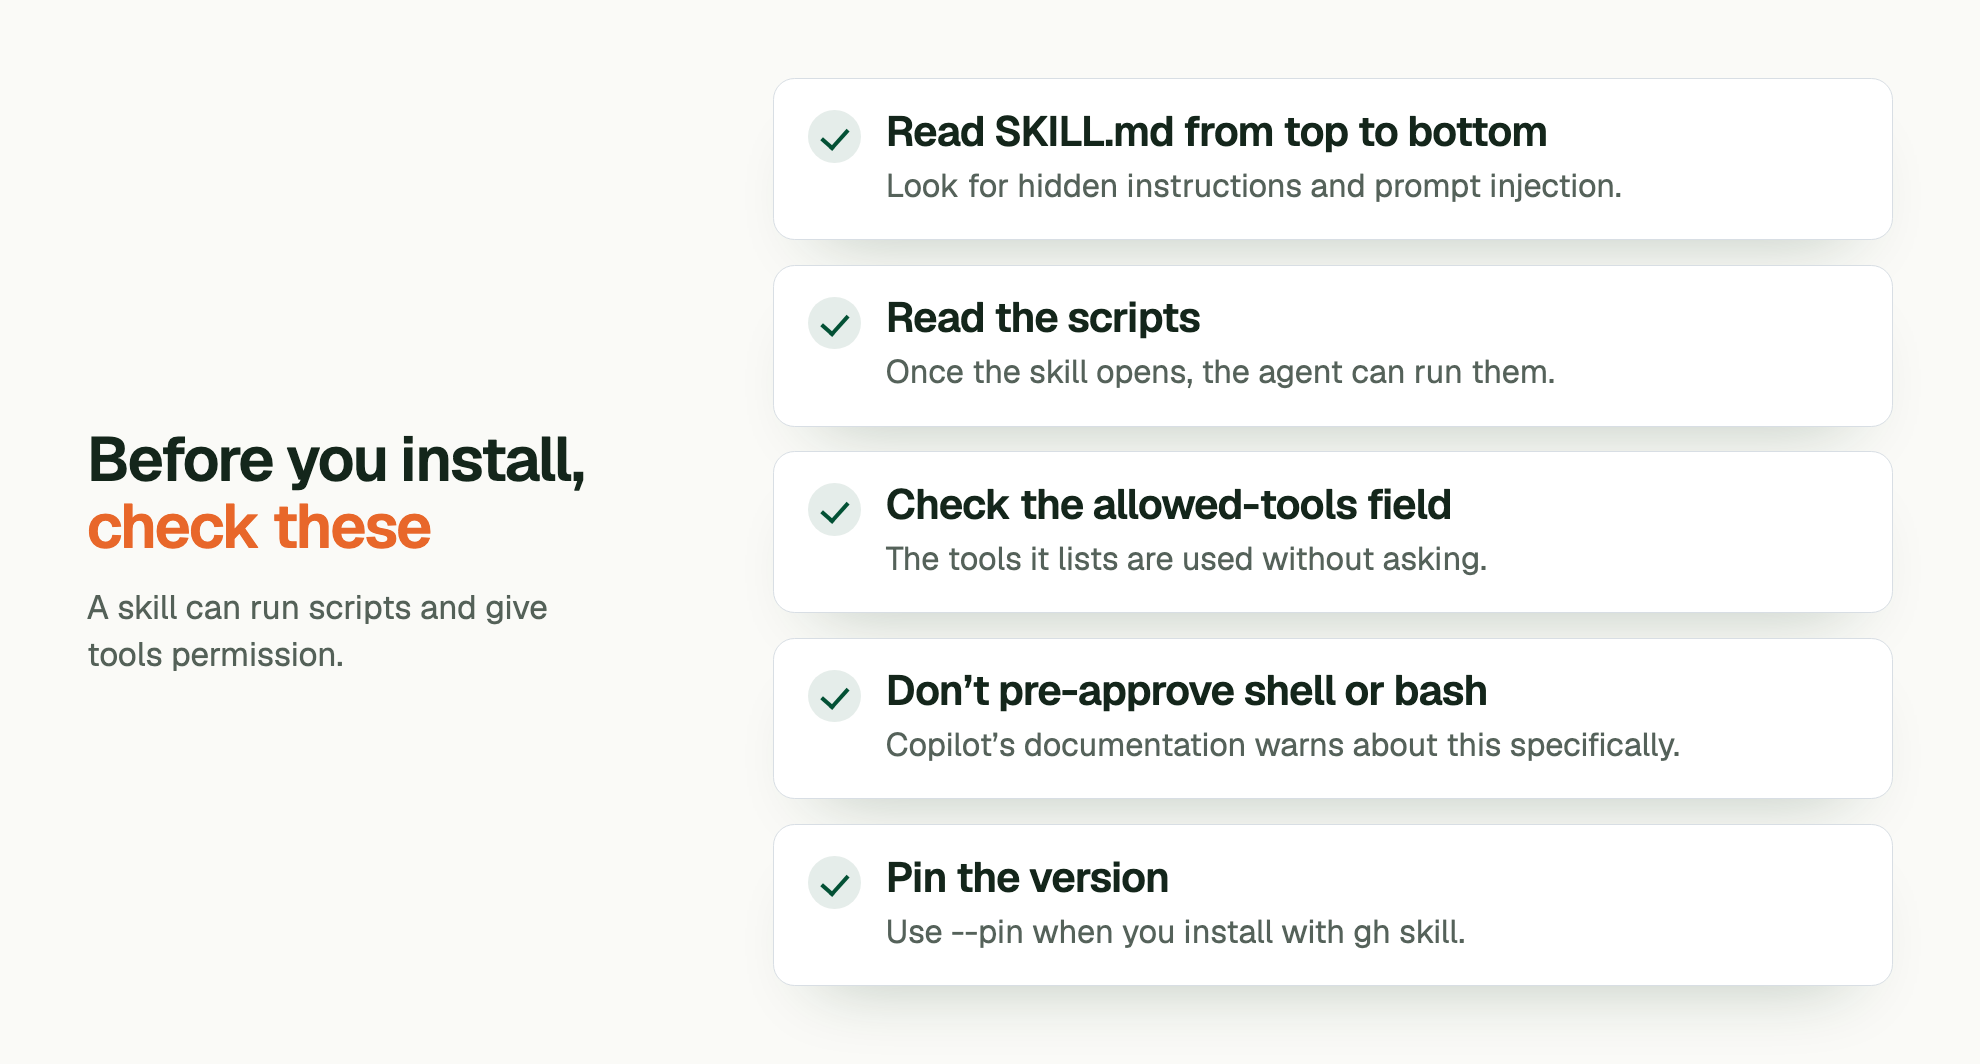Click the checkmark beside Pin the version

pos(834,883)
